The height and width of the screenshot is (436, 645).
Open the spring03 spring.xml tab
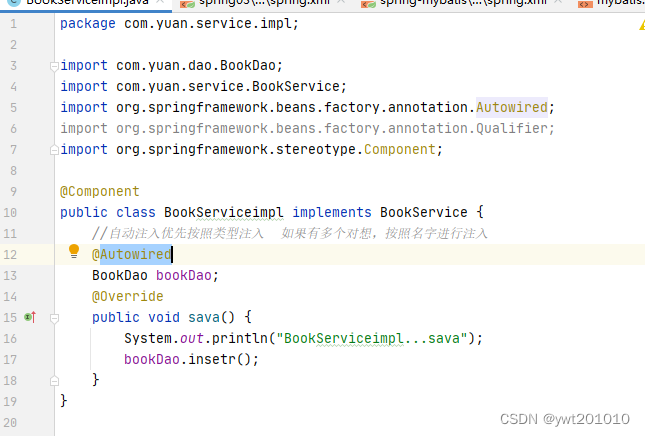click(x=263, y=3)
